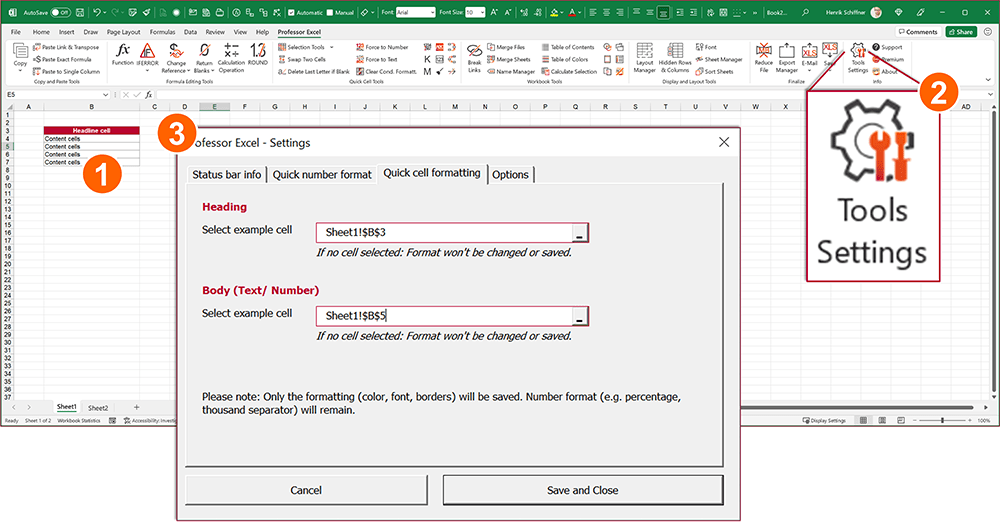Click Swap Two Cells

tap(302, 59)
